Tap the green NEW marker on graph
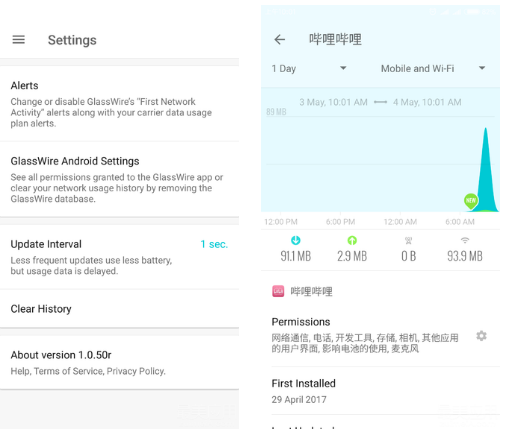 click(x=471, y=201)
